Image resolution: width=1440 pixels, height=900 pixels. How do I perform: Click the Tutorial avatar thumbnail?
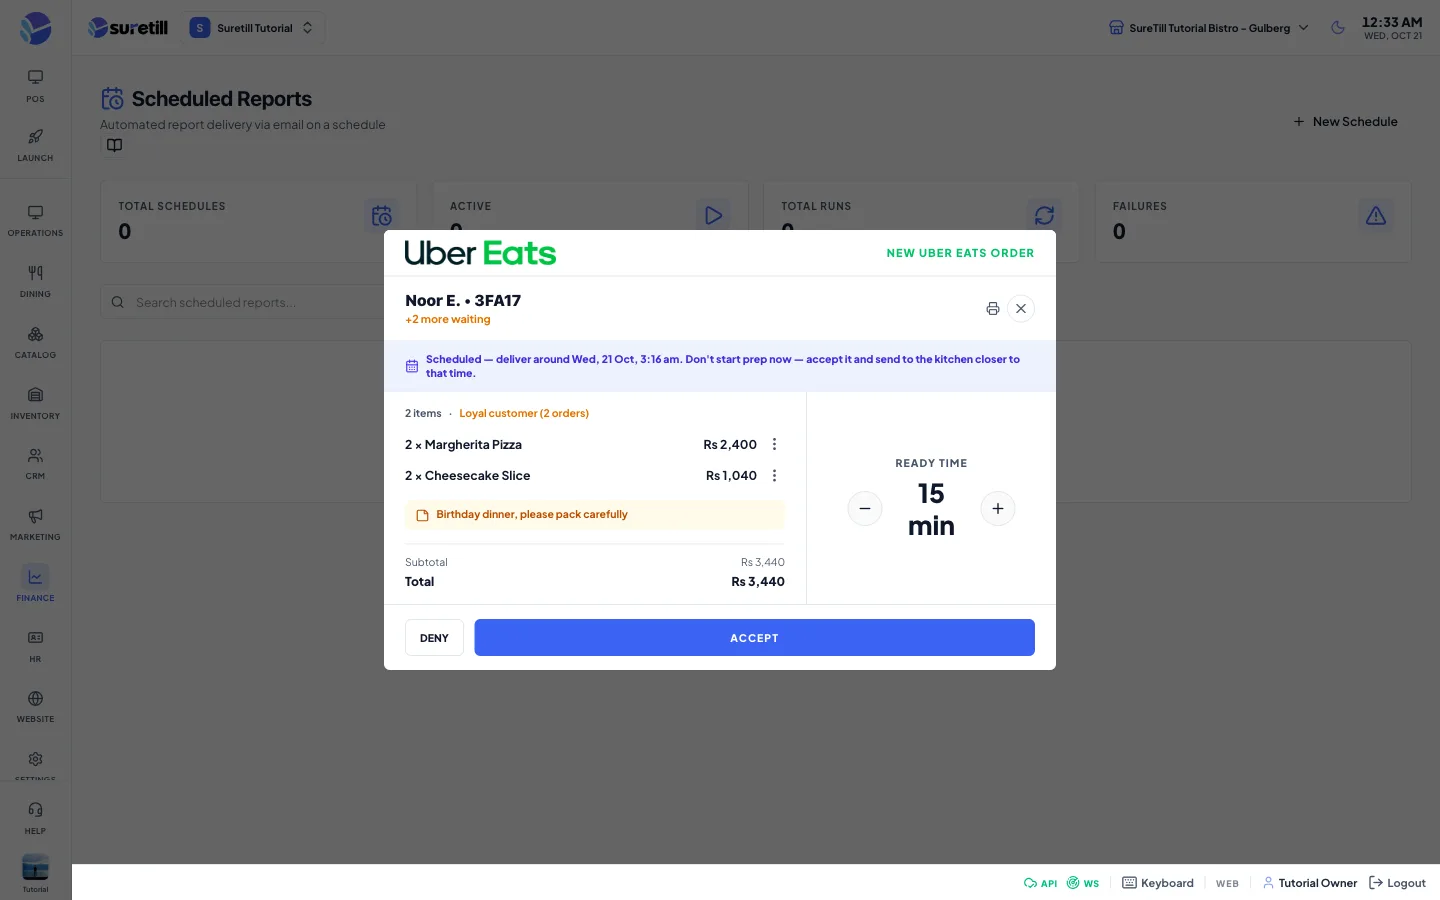pos(35,867)
